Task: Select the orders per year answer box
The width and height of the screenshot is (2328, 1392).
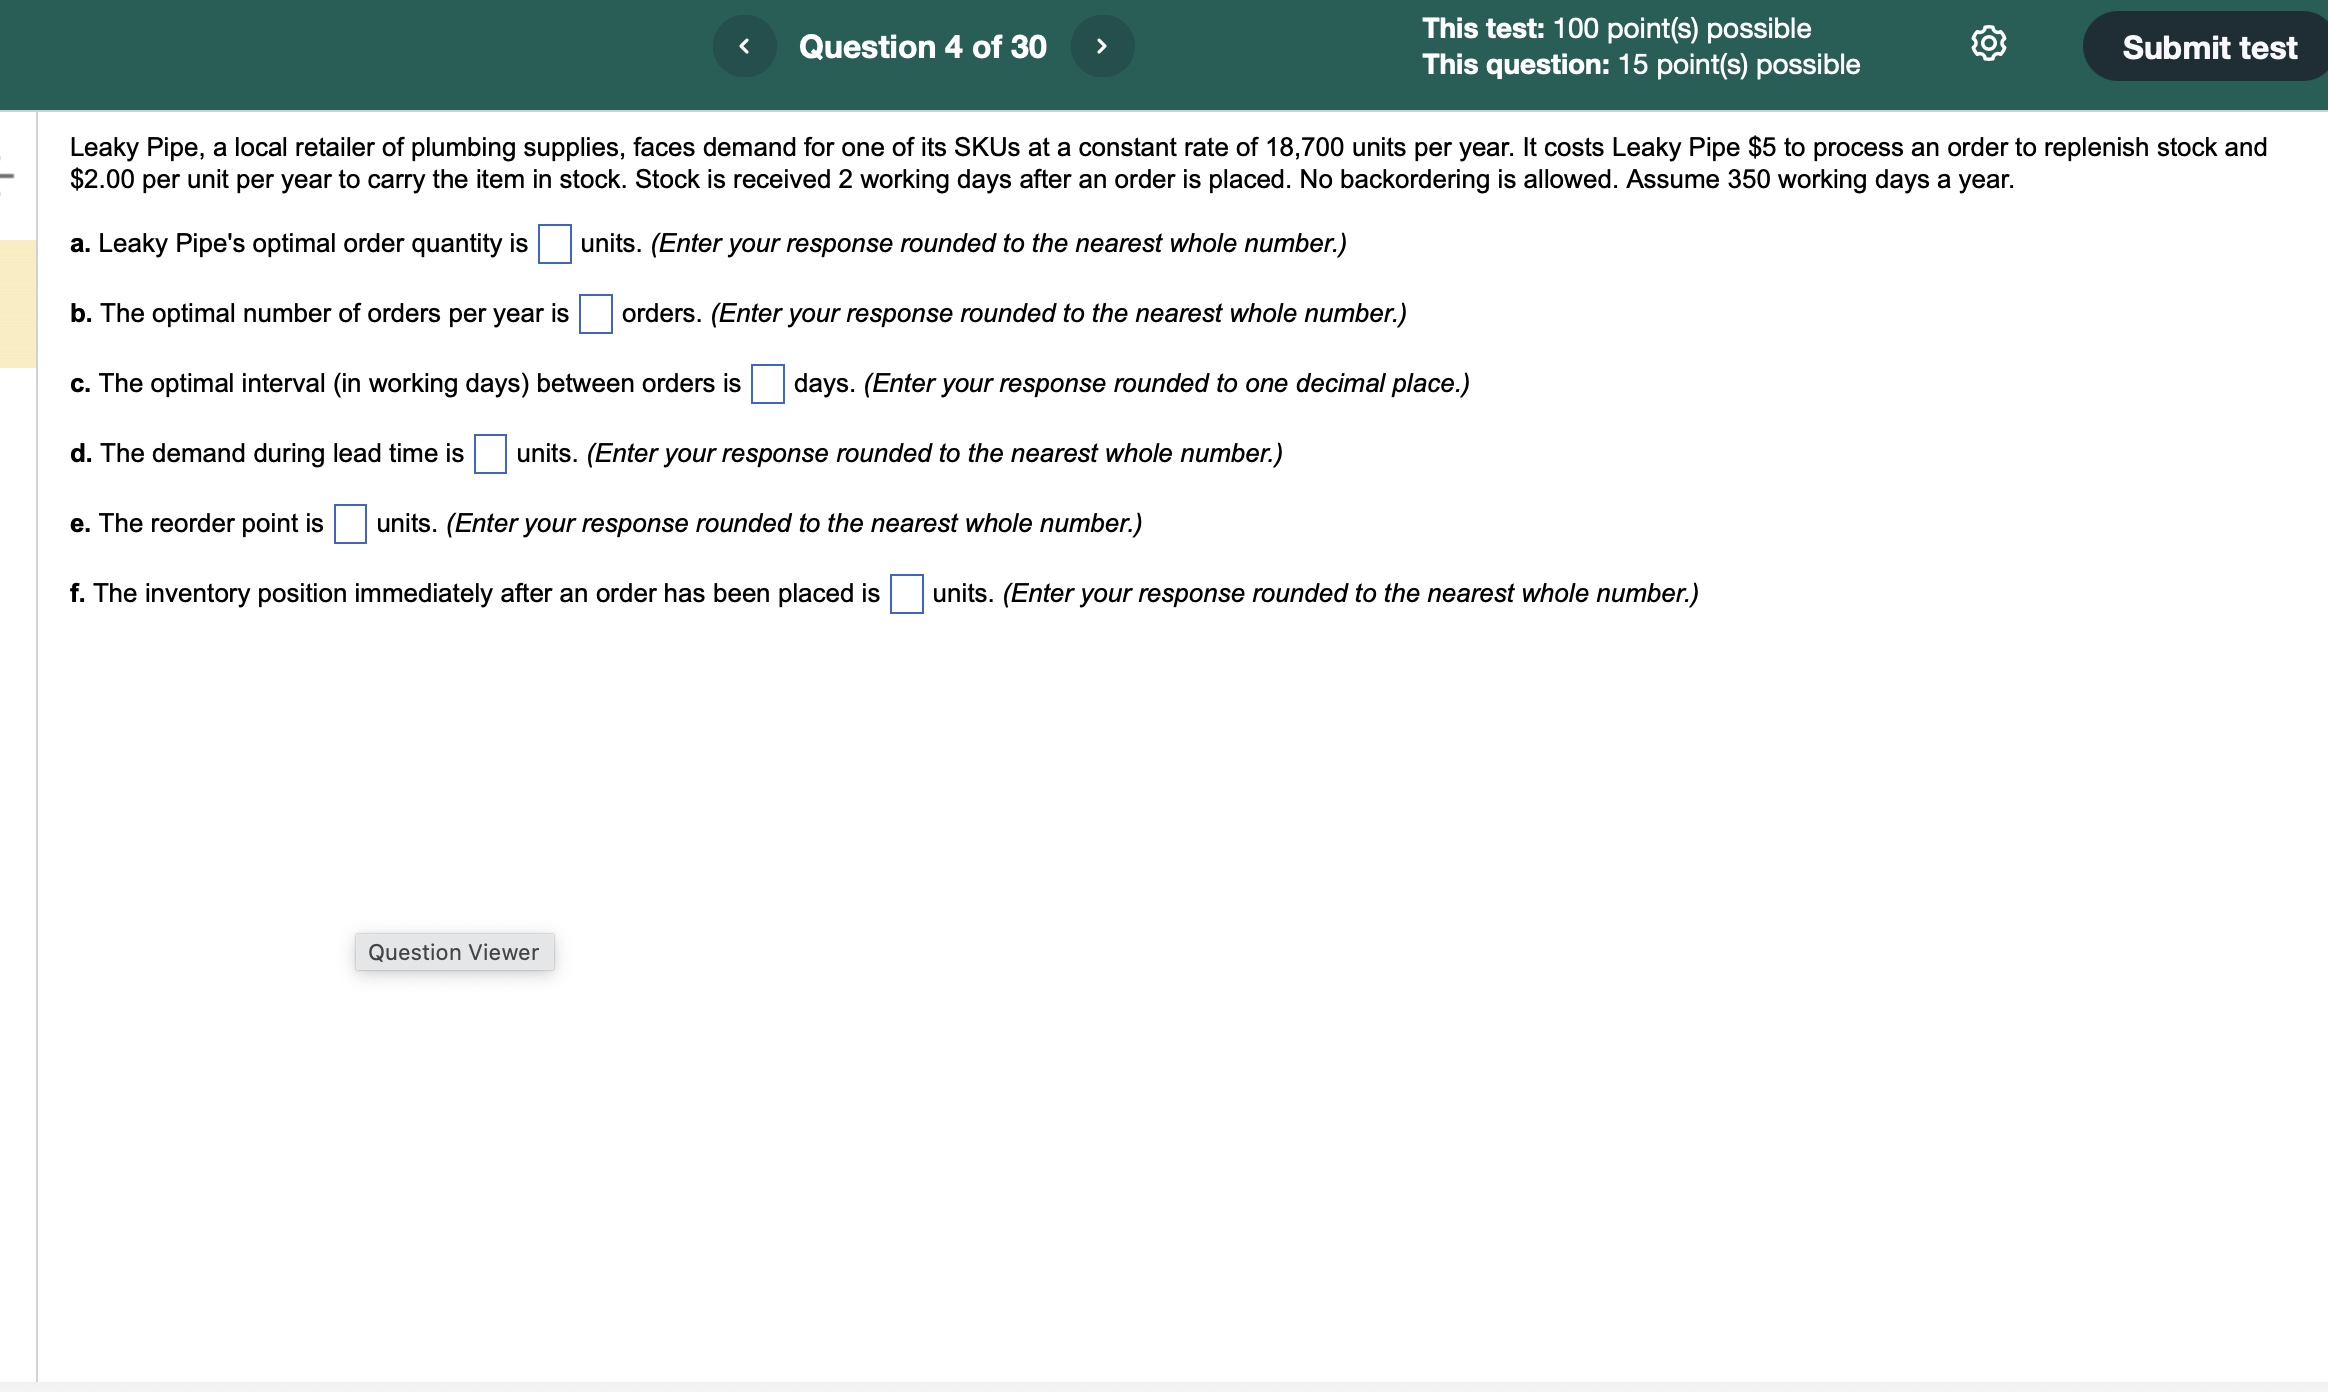Action: click(595, 314)
